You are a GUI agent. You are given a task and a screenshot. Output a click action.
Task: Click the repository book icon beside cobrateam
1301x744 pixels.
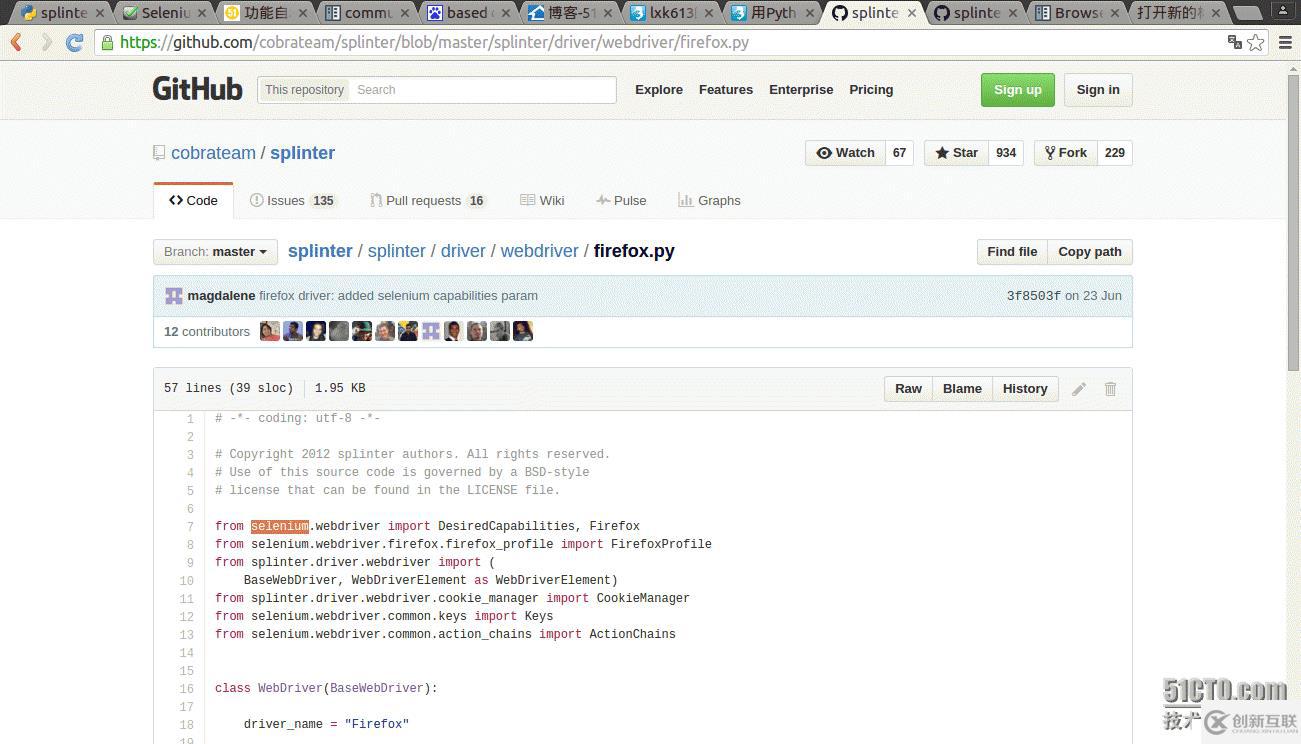coord(159,153)
